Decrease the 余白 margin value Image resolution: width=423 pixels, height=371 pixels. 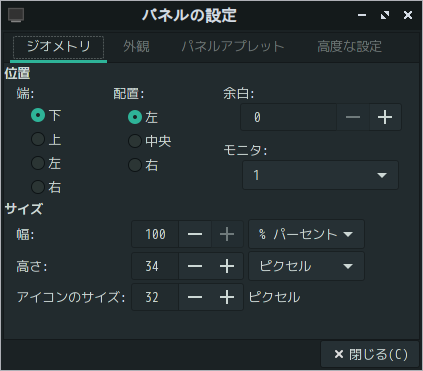(353, 117)
